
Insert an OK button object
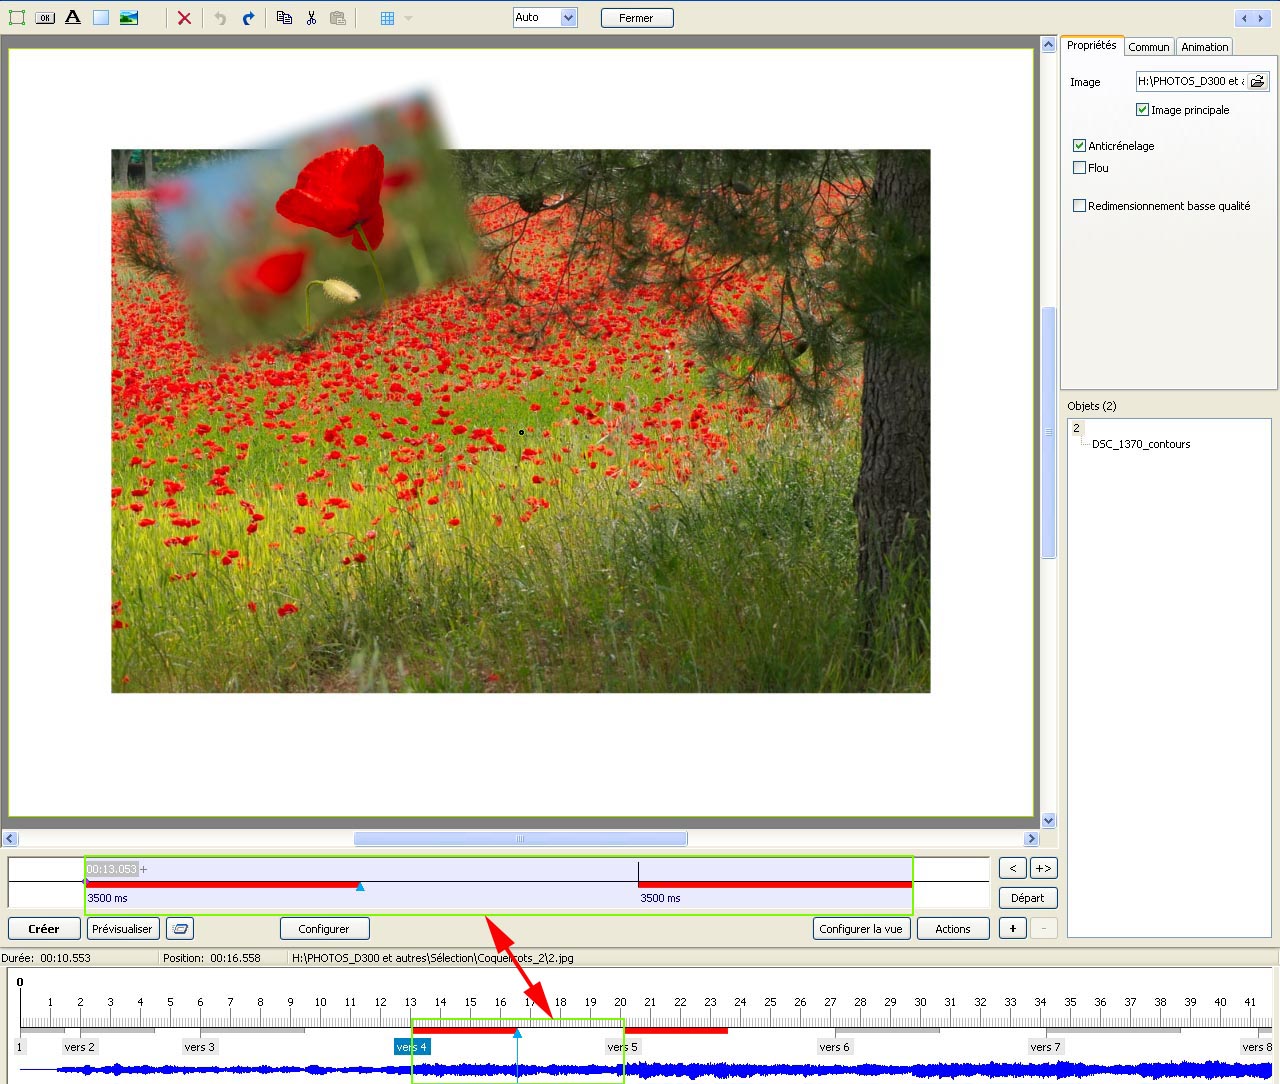click(x=45, y=18)
